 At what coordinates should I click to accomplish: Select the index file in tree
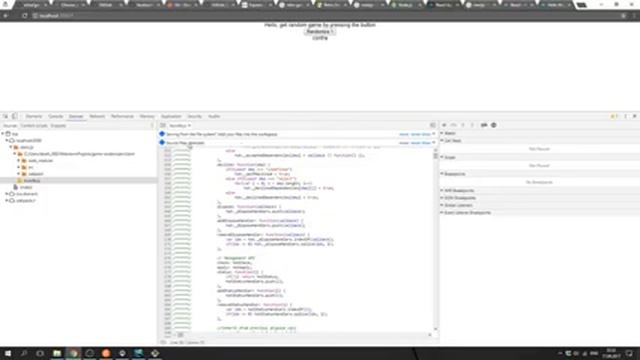point(26,187)
